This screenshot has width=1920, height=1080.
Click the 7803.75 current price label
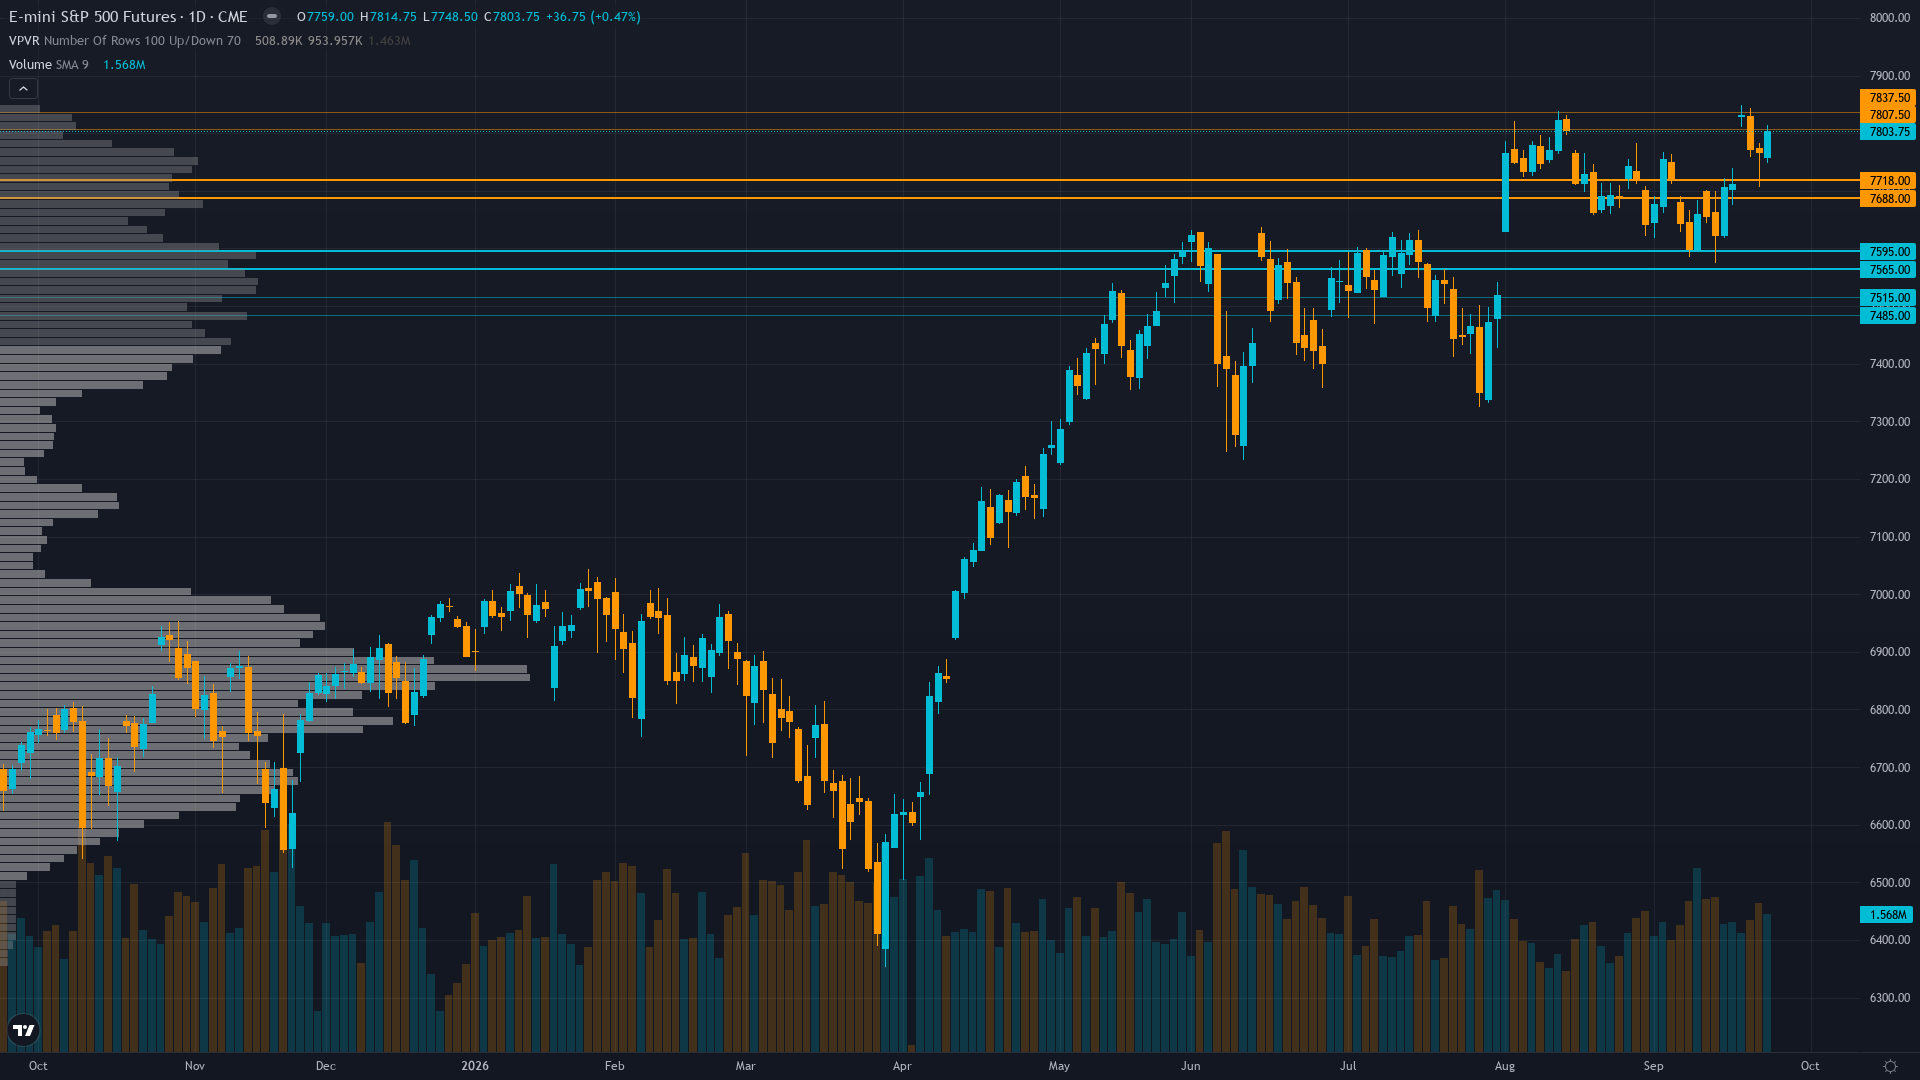pyautogui.click(x=1888, y=132)
